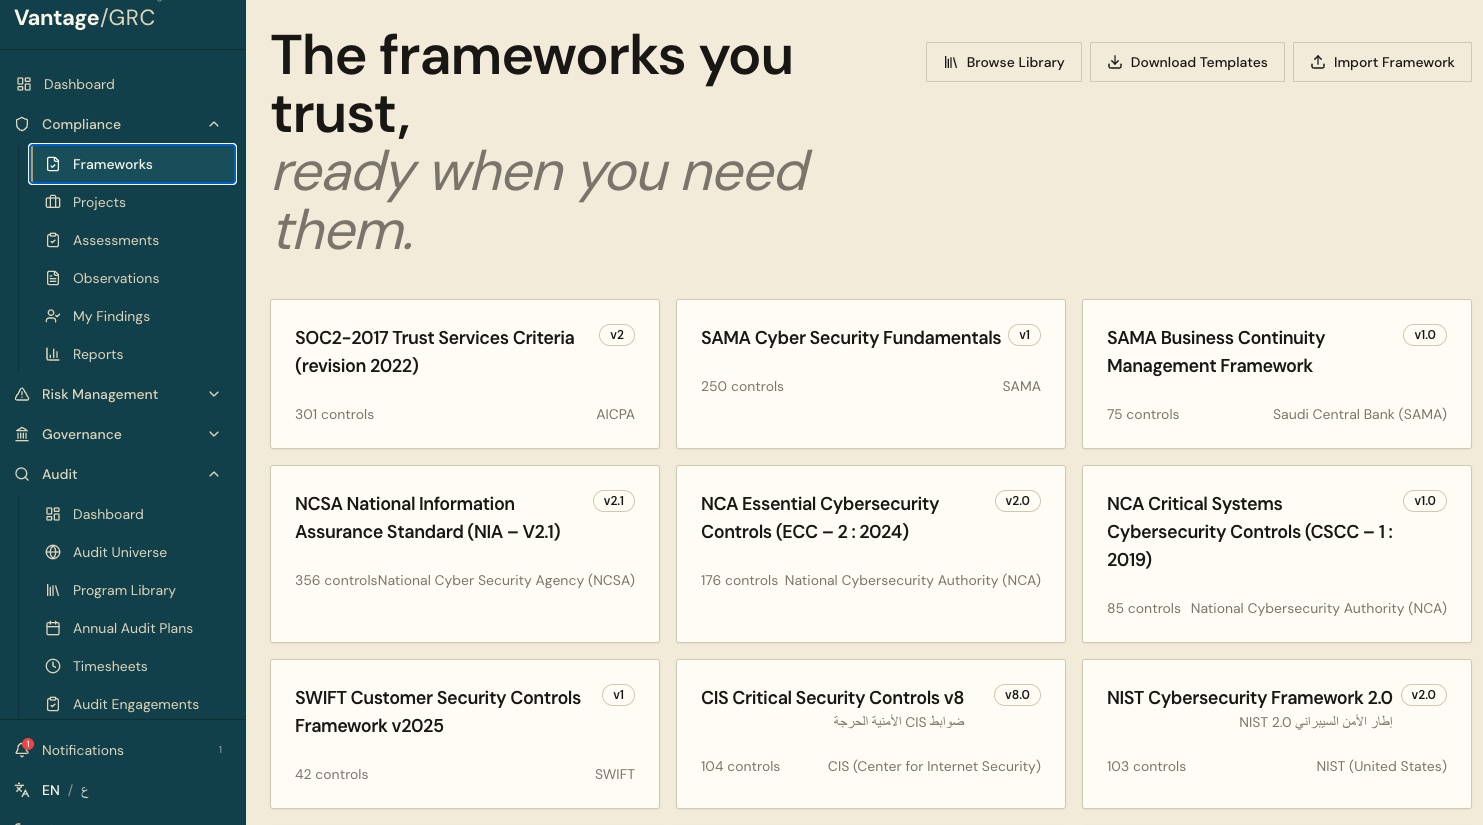Open NCSA National Information Assurance Standard card
The image size is (1483, 825).
tap(465, 554)
